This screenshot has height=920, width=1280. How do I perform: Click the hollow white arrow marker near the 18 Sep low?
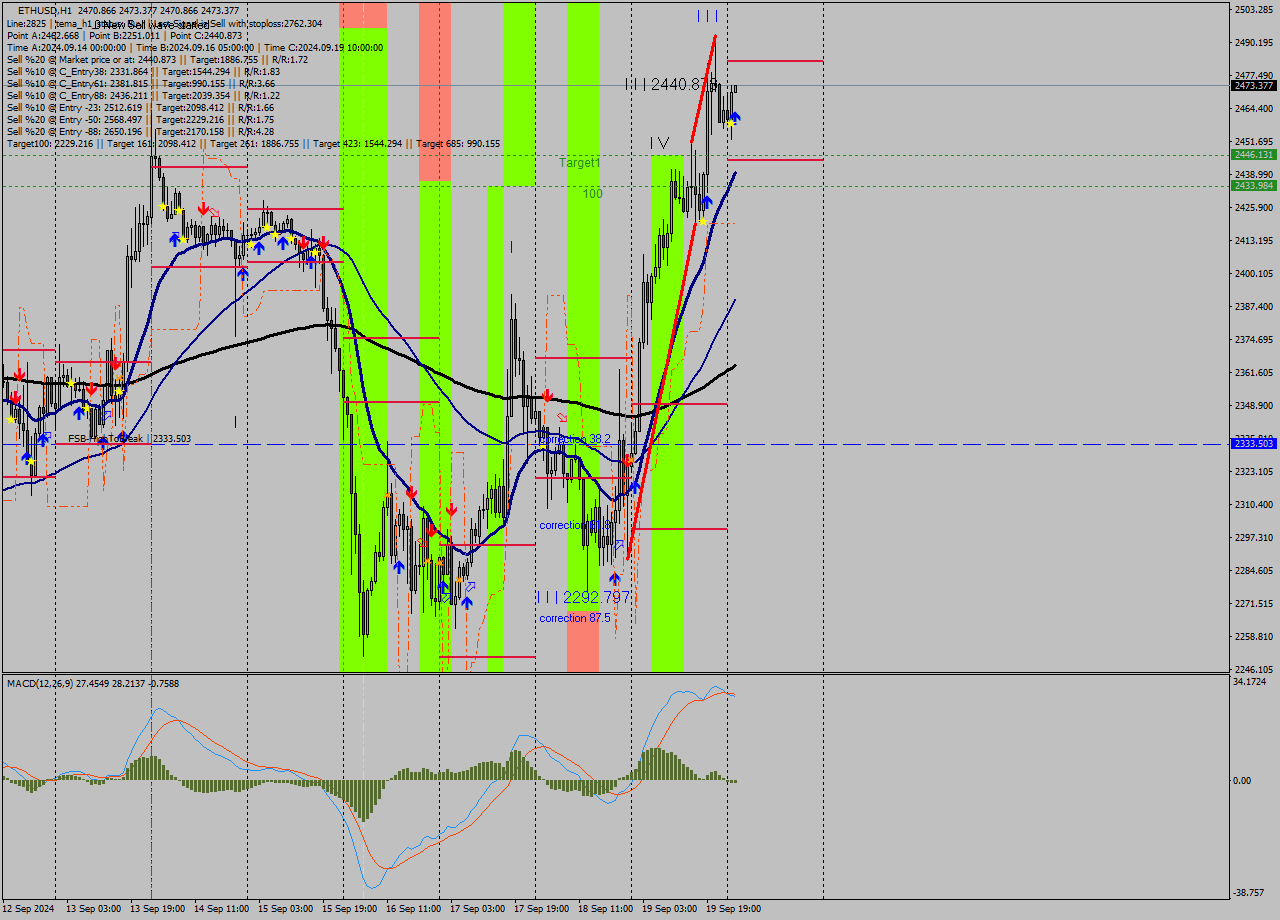coord(619,543)
